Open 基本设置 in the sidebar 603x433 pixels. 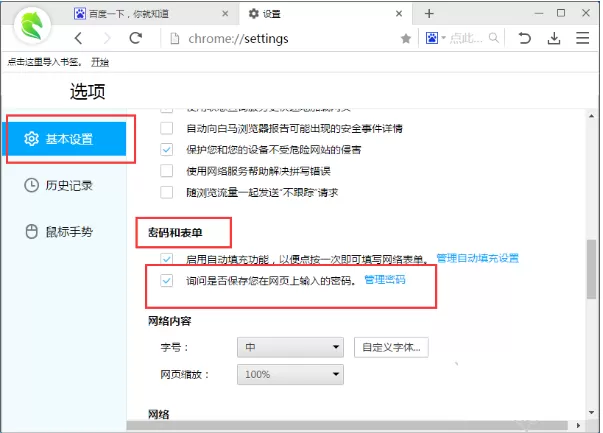tap(64, 139)
